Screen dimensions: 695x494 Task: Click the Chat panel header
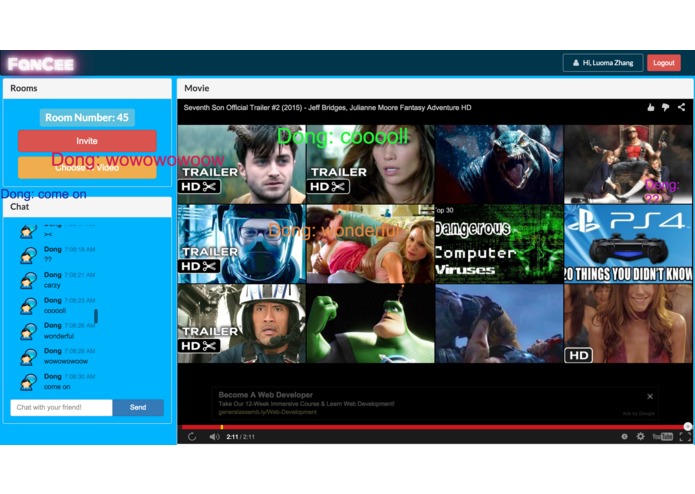pyautogui.click(x=87, y=207)
